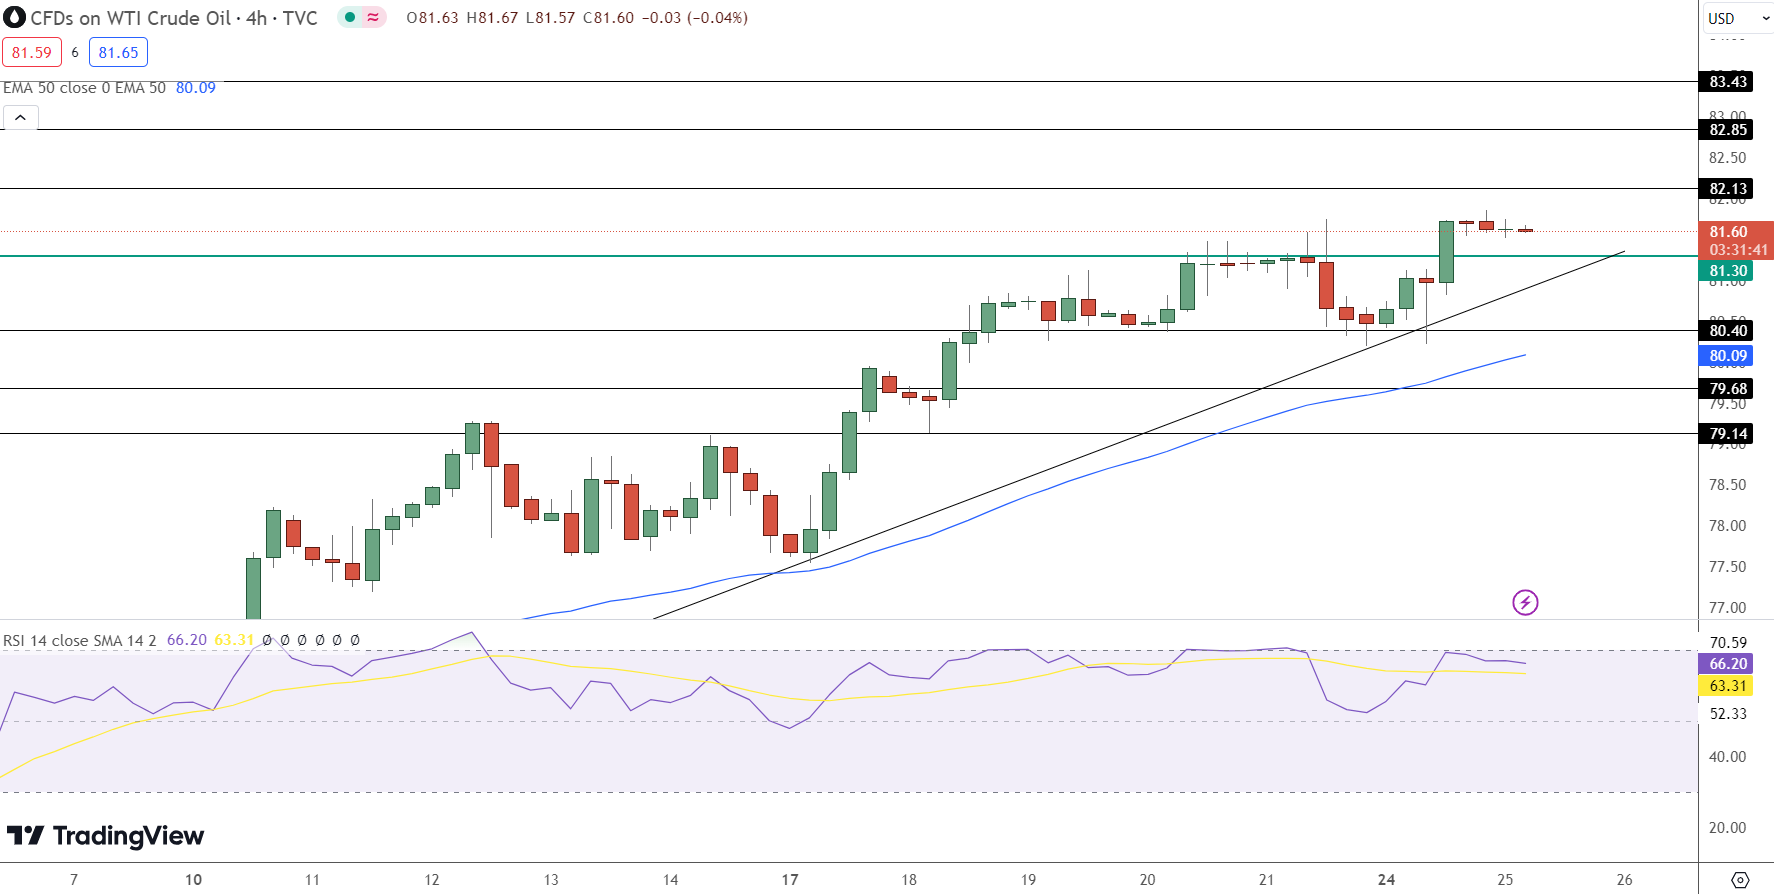The image size is (1774, 894).
Task: Click the yellow 63.31 RSI SMA label
Action: (1727, 686)
